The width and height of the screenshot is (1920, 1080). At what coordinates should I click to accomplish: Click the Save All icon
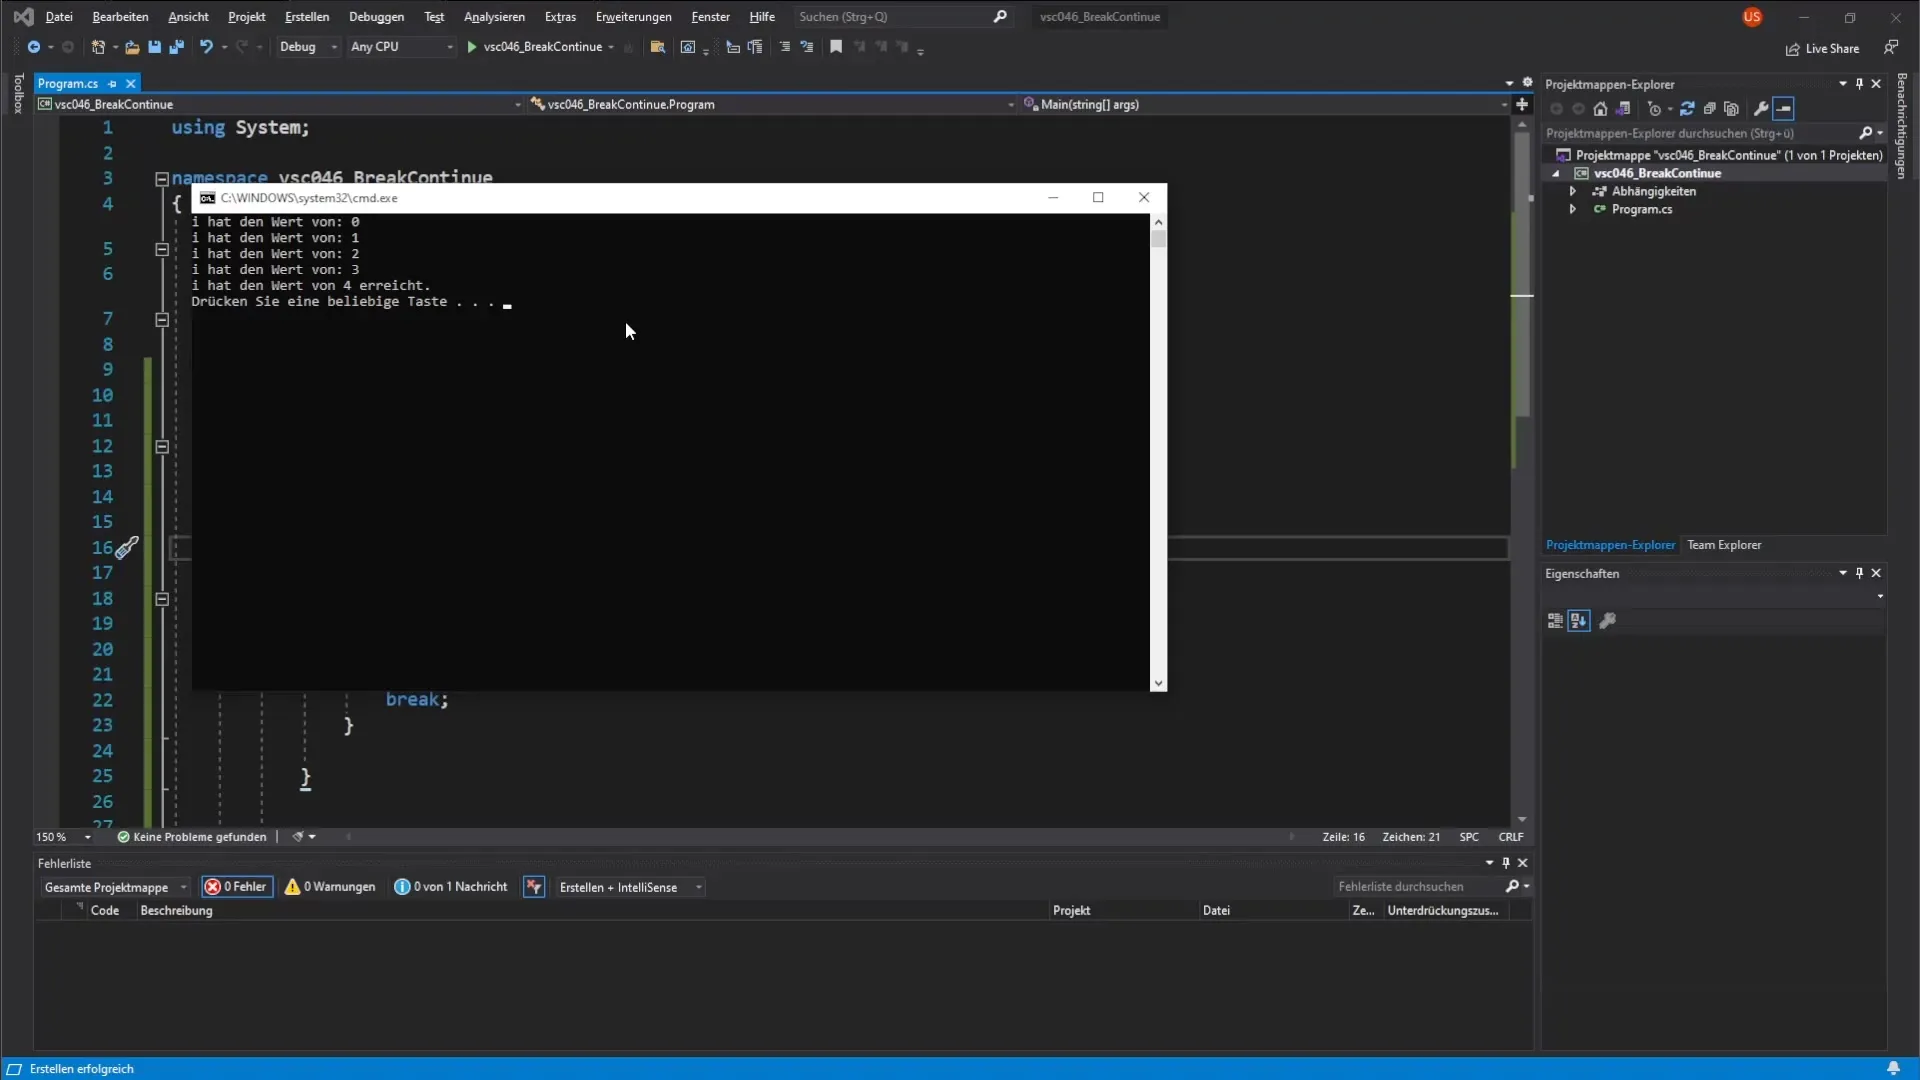tap(177, 47)
